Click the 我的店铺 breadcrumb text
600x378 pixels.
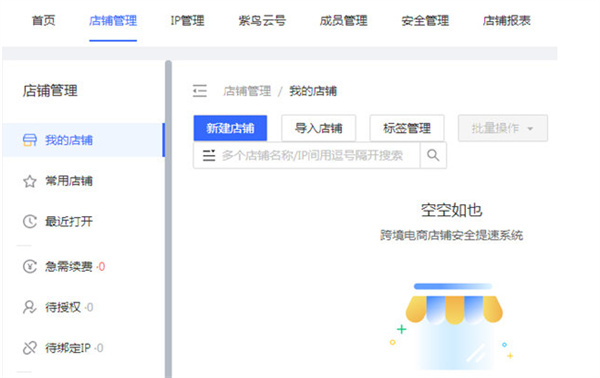click(313, 91)
